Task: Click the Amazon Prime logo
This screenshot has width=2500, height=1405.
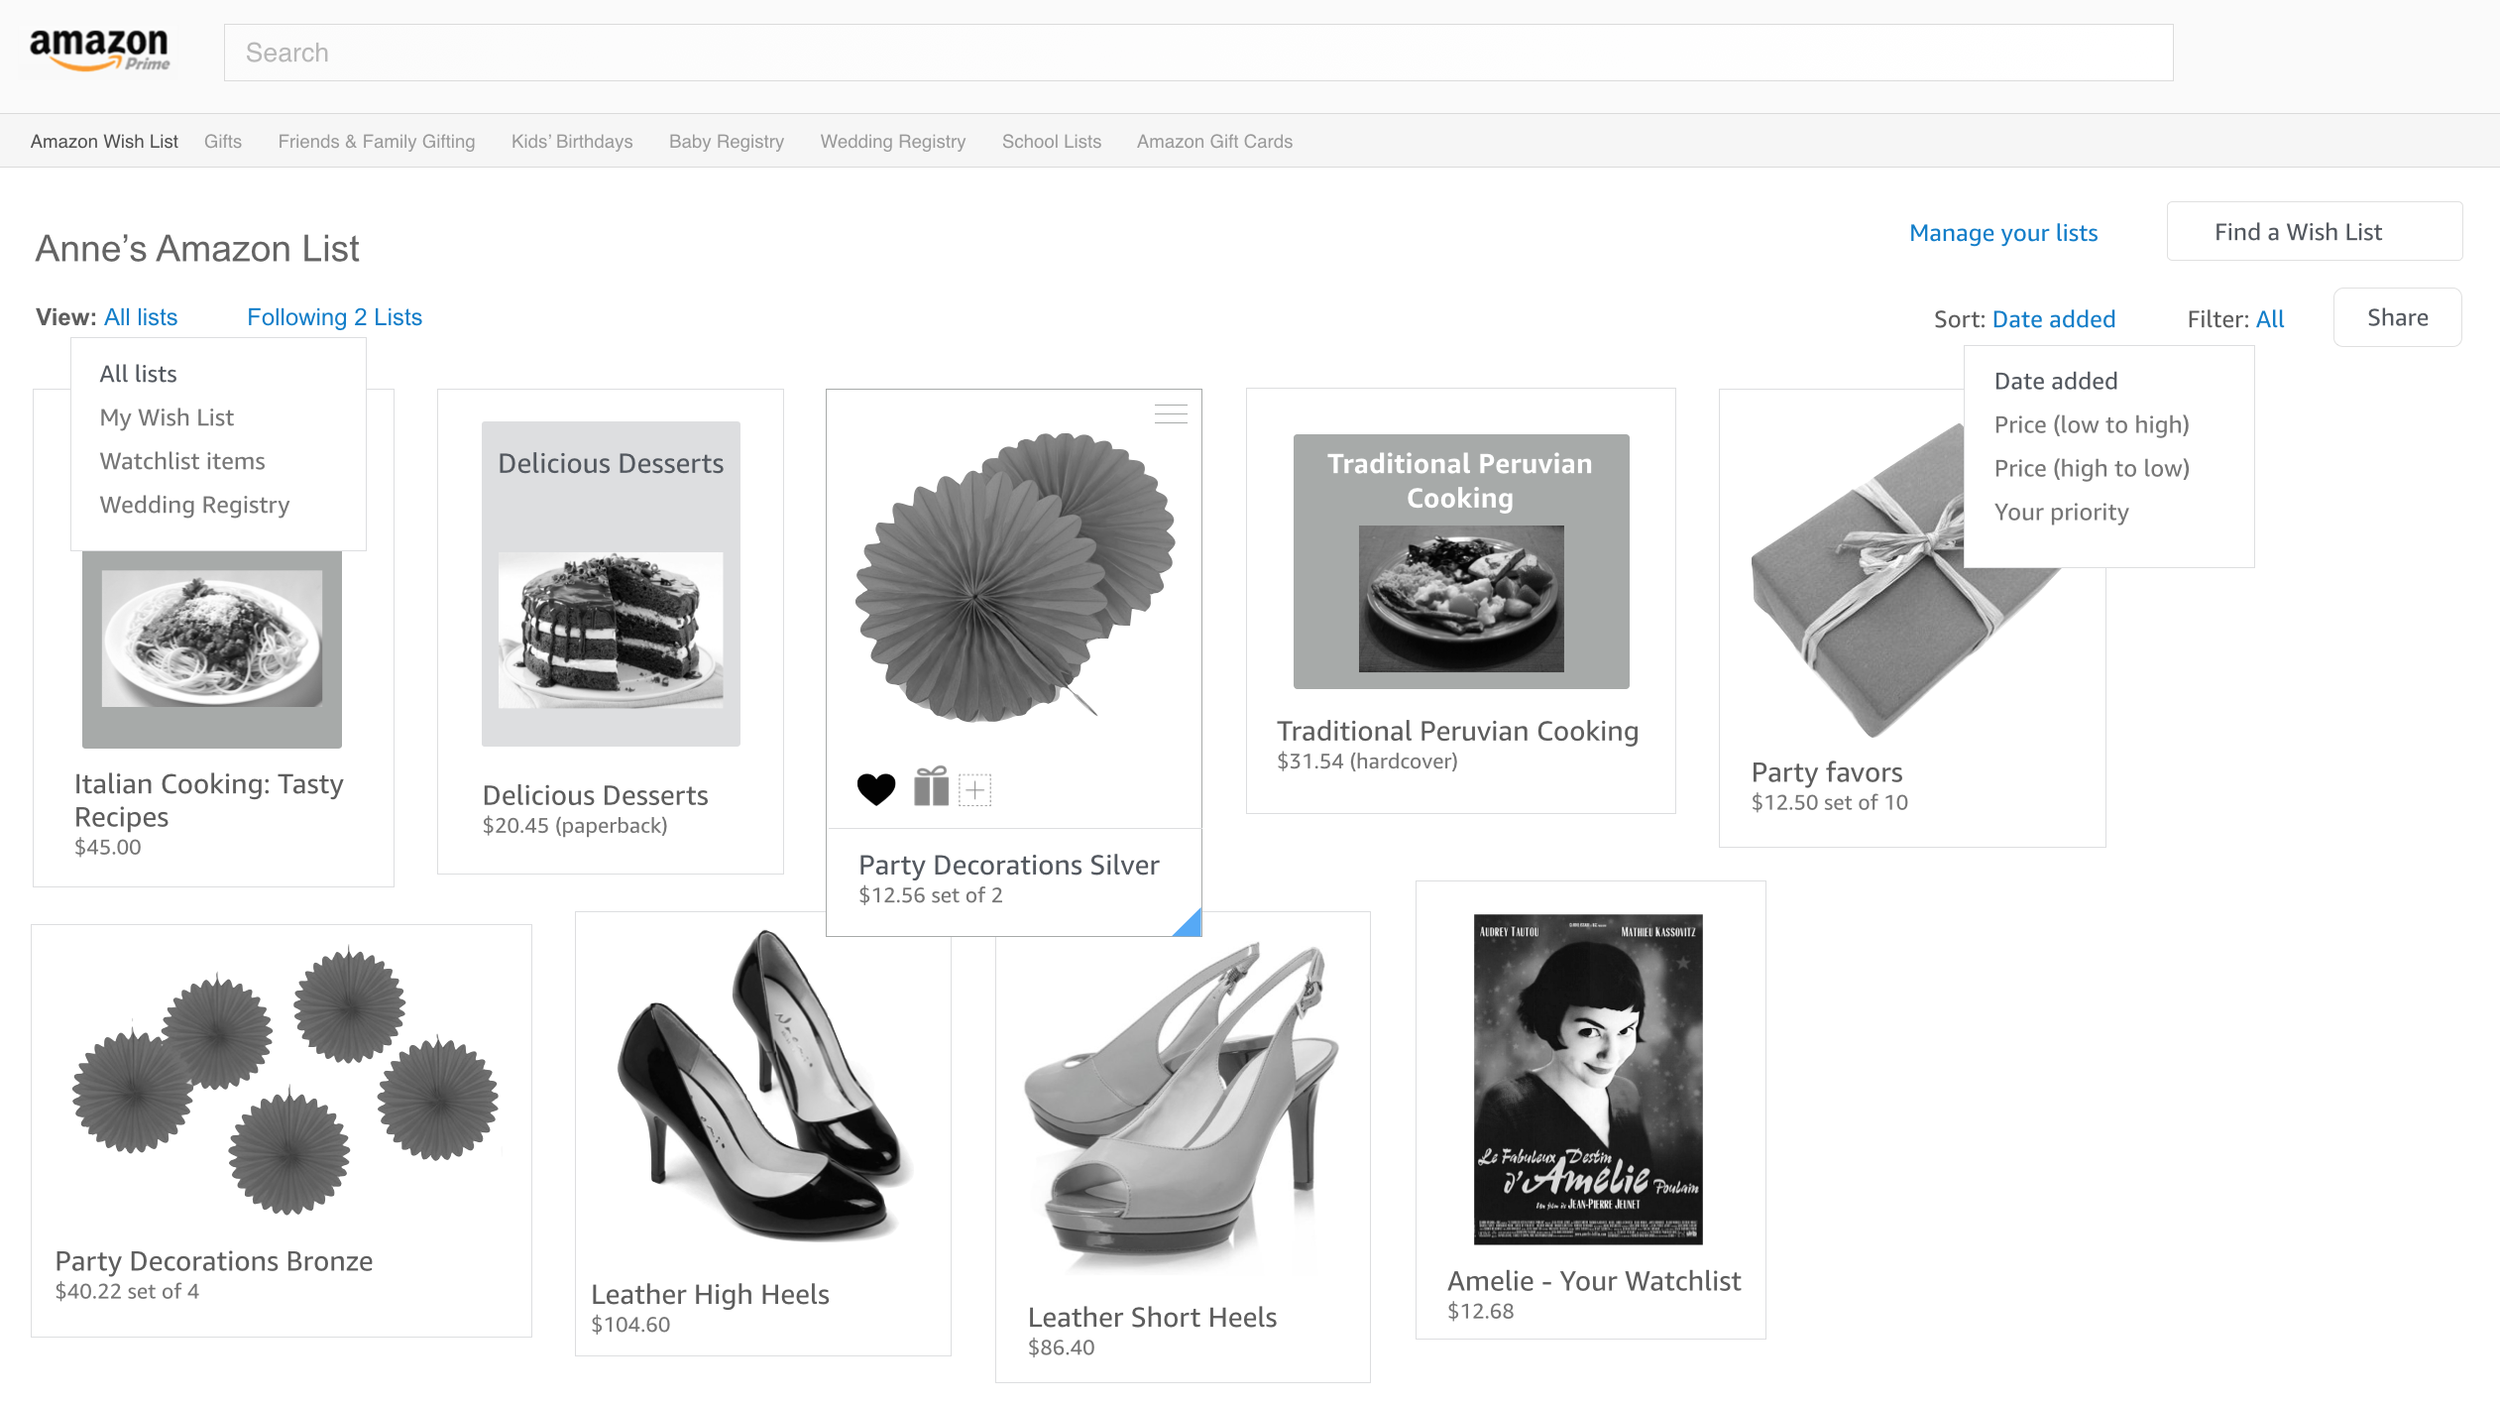Action: 99,50
